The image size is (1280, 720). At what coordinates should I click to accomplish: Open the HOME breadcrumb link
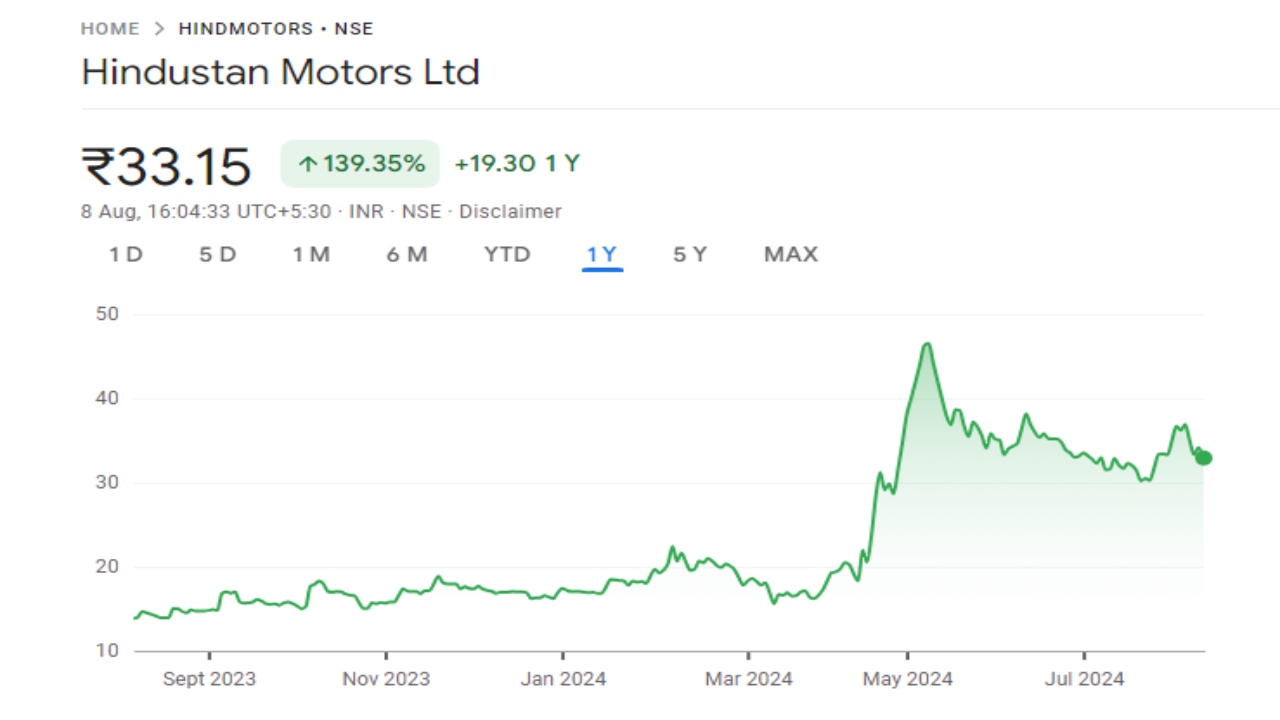tap(110, 29)
